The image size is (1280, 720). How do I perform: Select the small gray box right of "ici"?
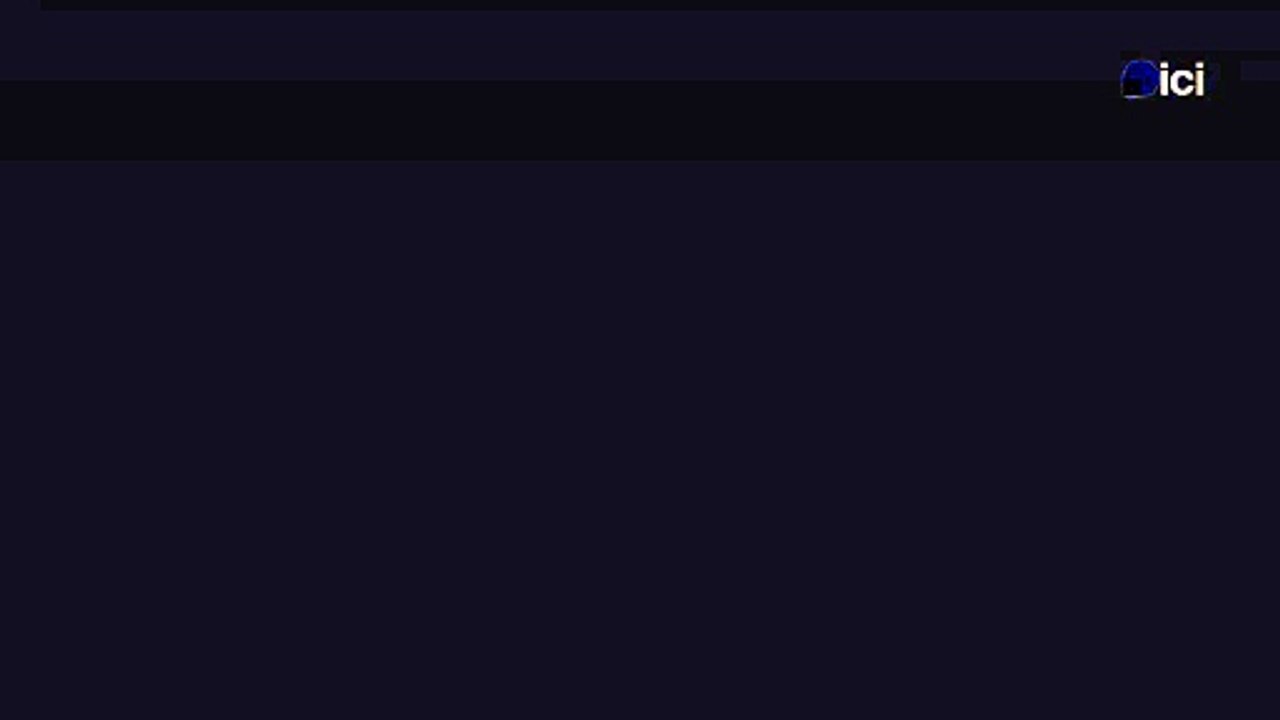1259,70
